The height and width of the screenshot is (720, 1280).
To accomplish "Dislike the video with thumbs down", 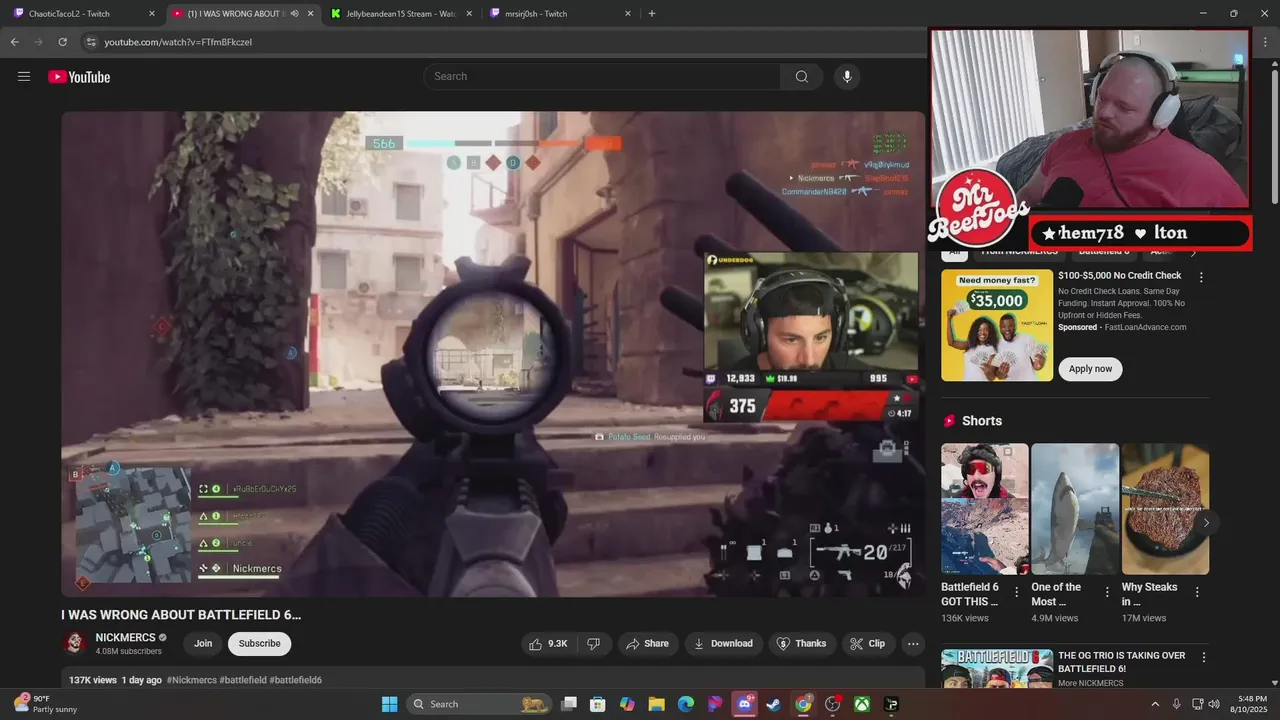I will (x=593, y=644).
